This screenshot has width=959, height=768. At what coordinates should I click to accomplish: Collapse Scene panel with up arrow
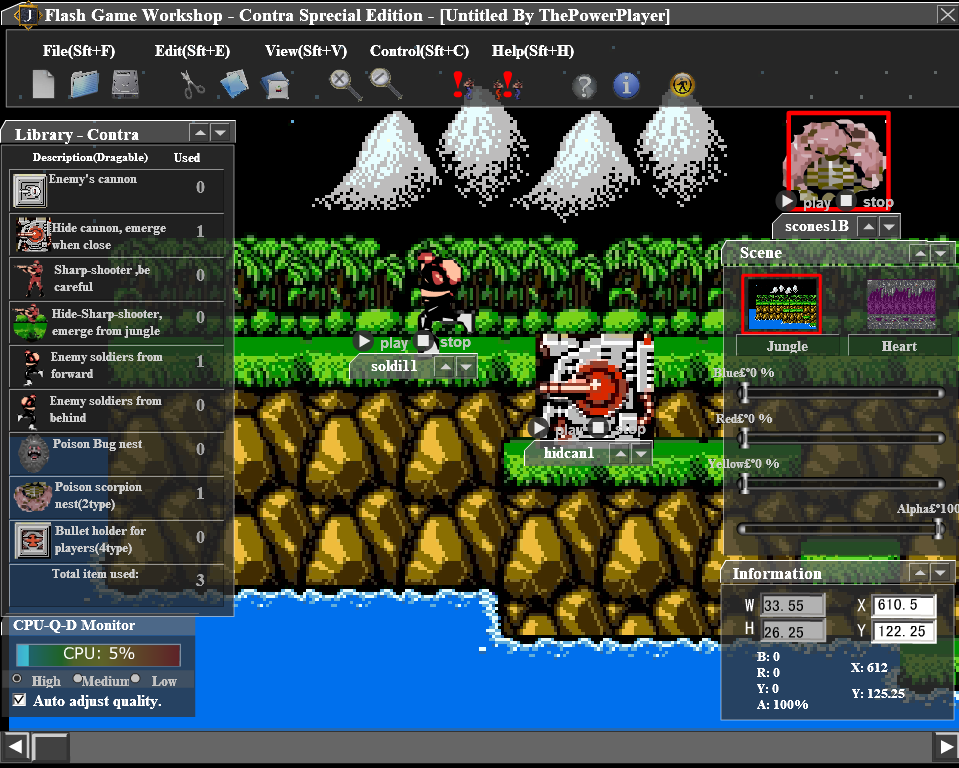920,253
